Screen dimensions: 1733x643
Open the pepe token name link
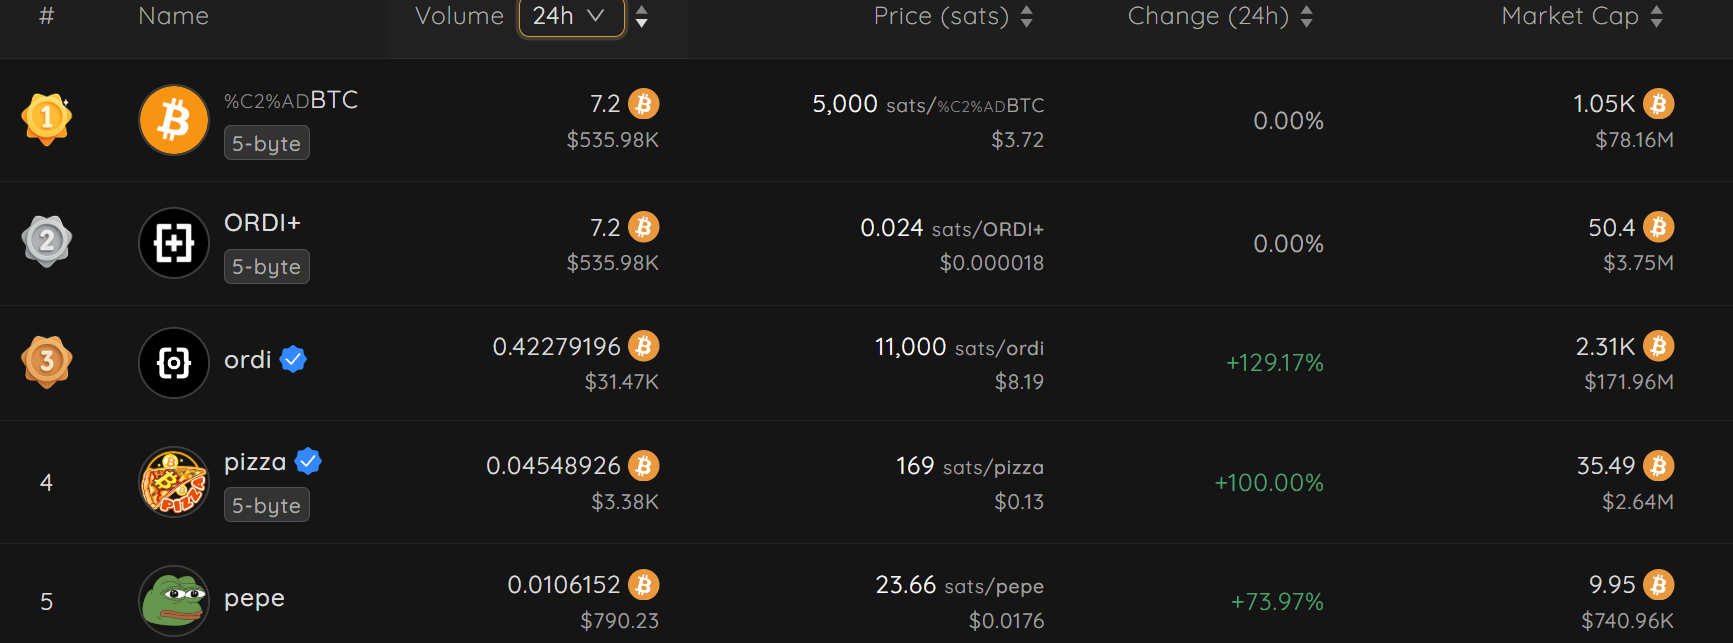(254, 598)
